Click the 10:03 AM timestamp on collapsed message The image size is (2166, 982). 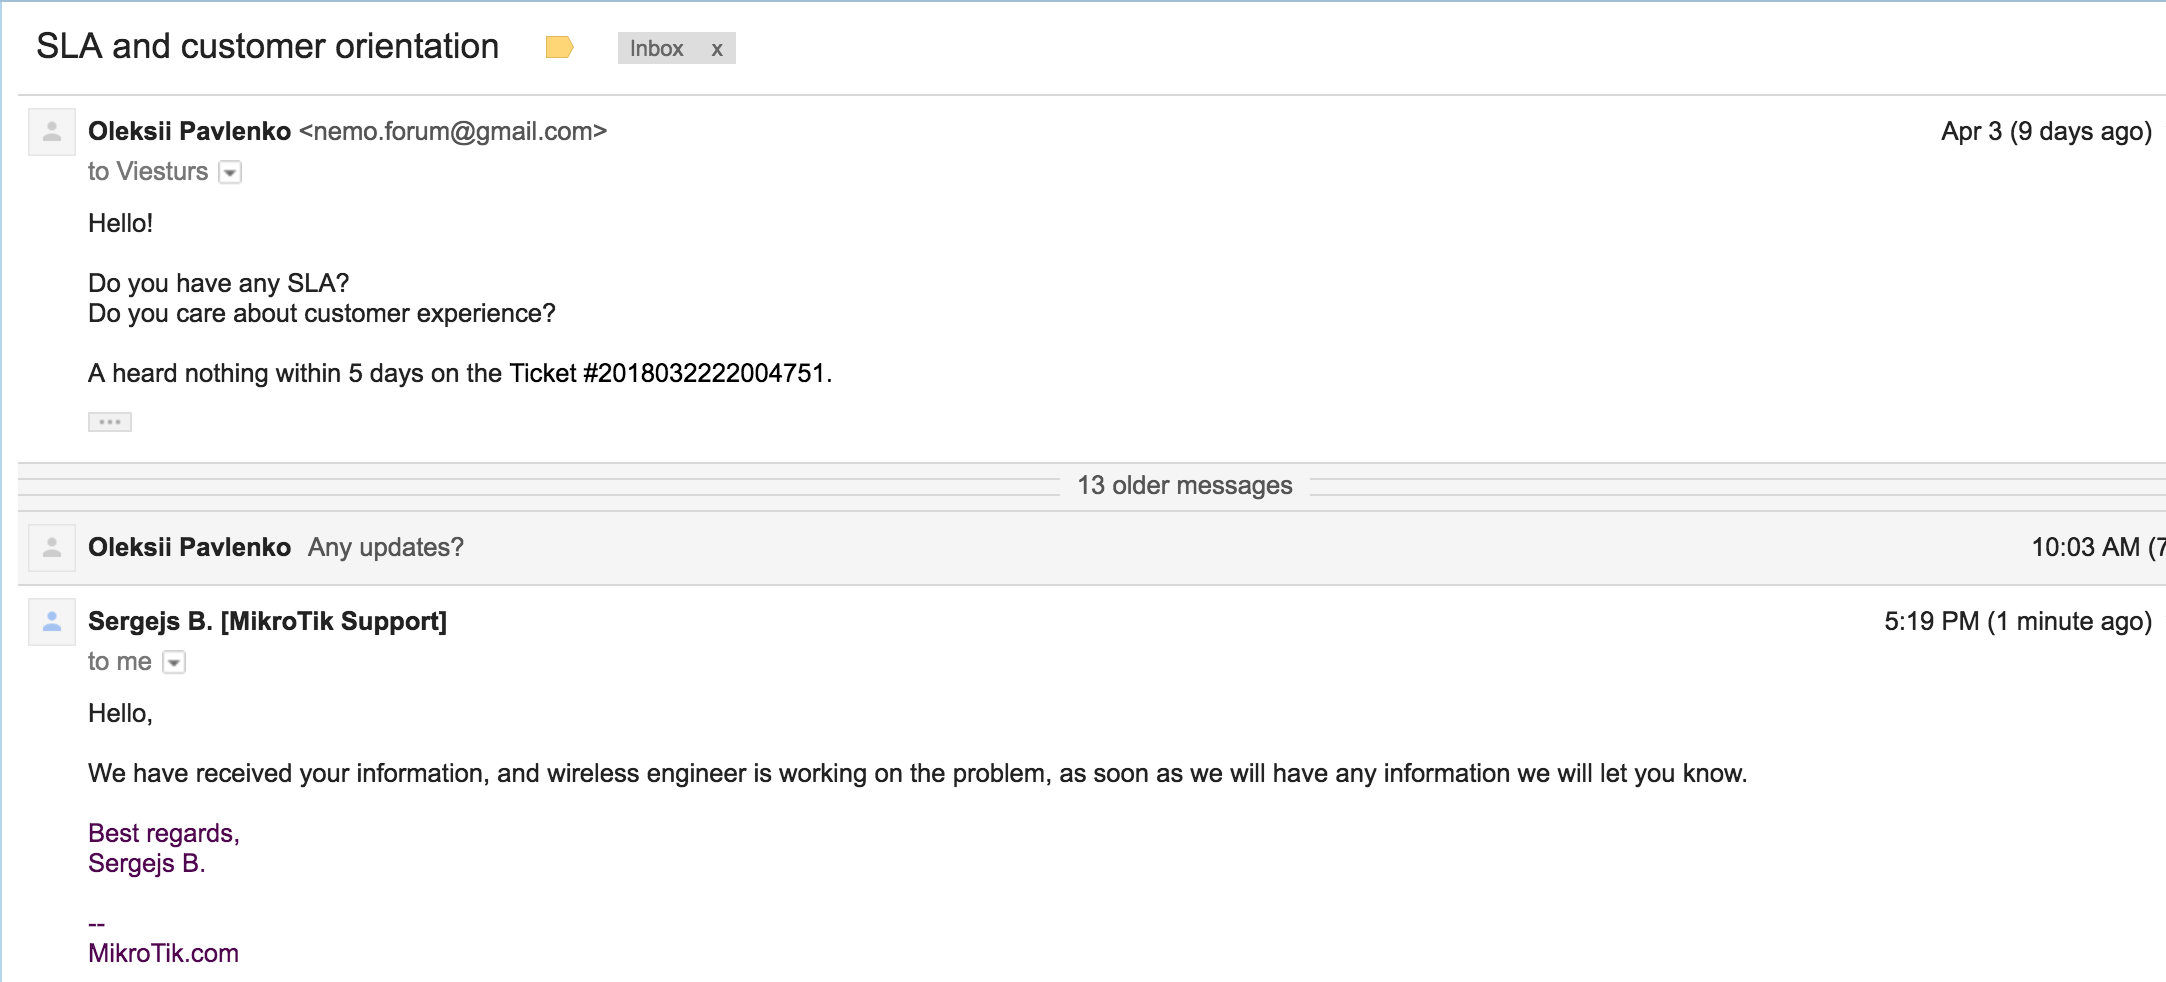(x=2086, y=547)
